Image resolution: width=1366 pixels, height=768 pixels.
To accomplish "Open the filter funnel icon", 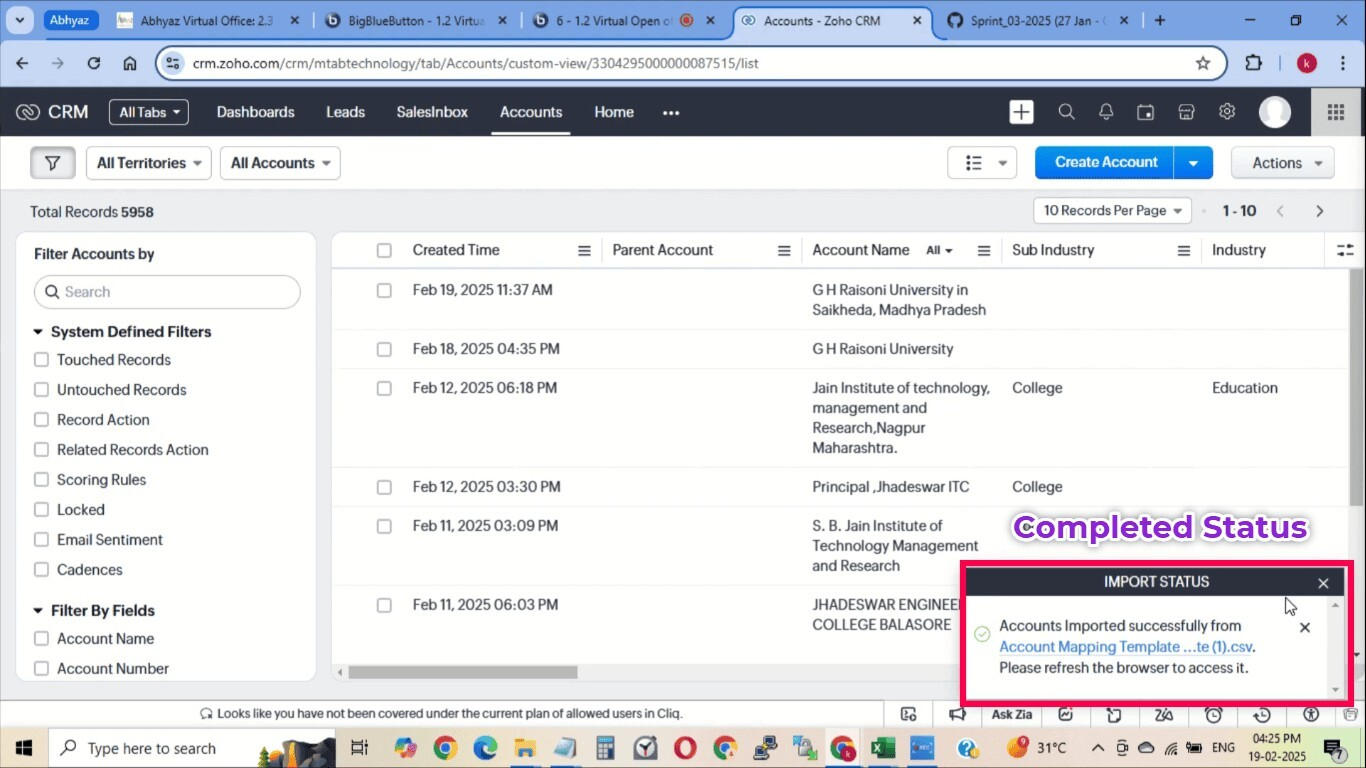I will point(52,163).
